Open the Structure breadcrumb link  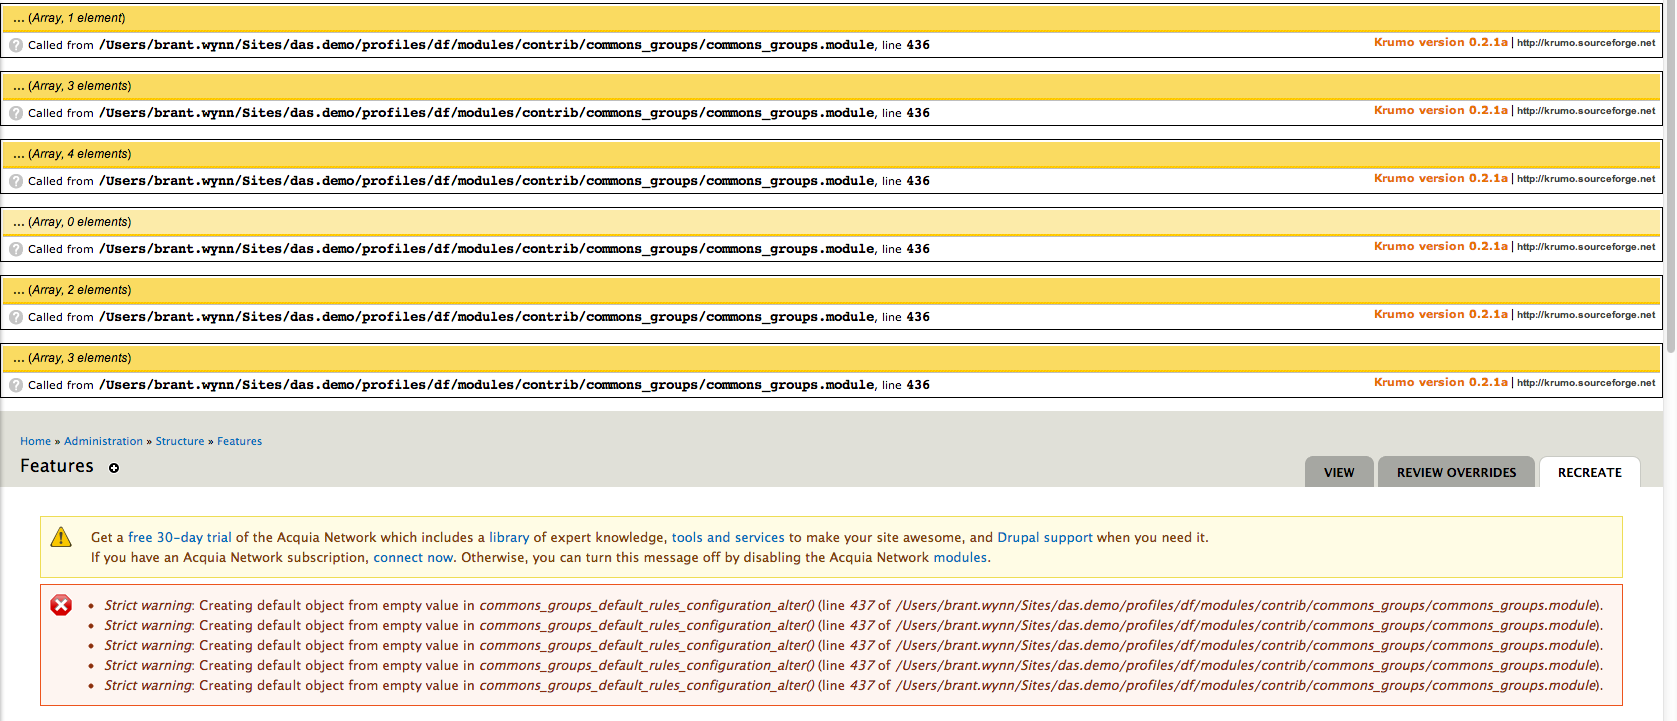click(180, 441)
